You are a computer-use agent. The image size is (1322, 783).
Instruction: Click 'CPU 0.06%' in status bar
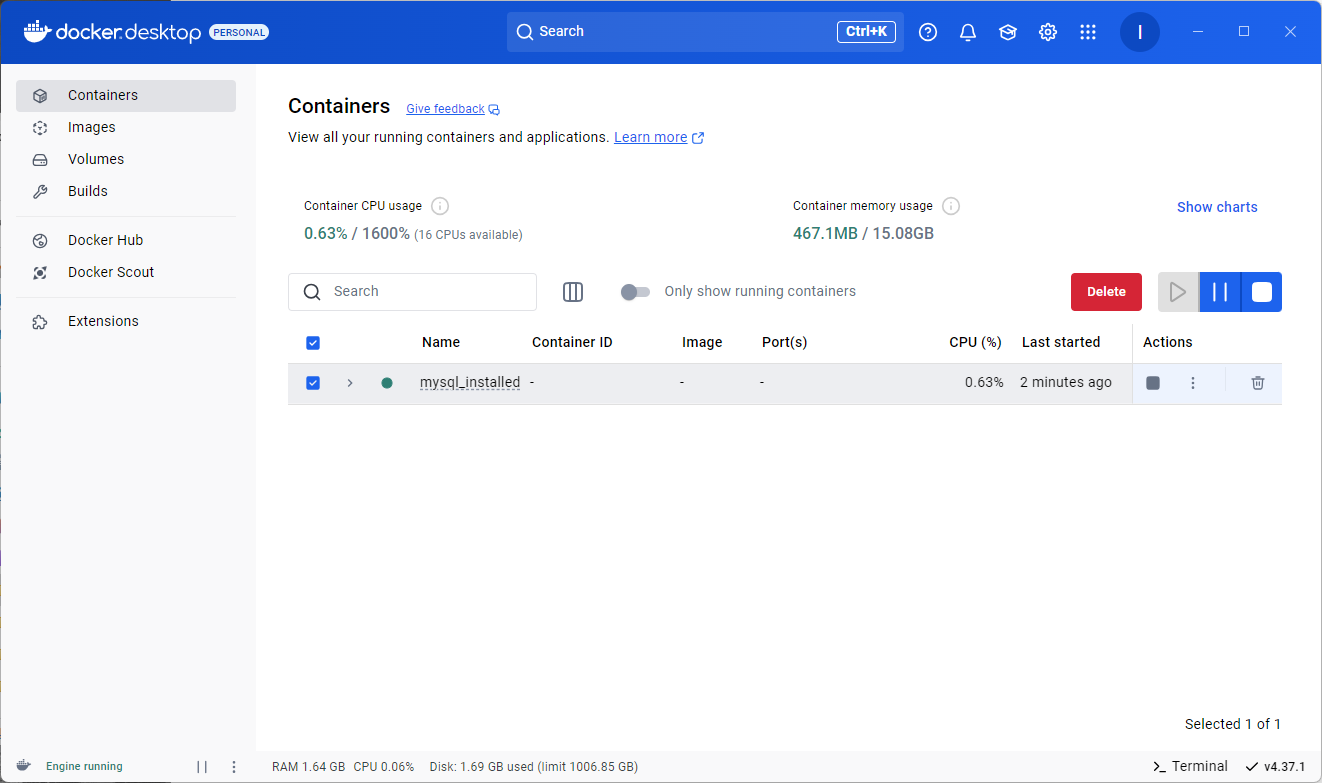click(x=384, y=767)
